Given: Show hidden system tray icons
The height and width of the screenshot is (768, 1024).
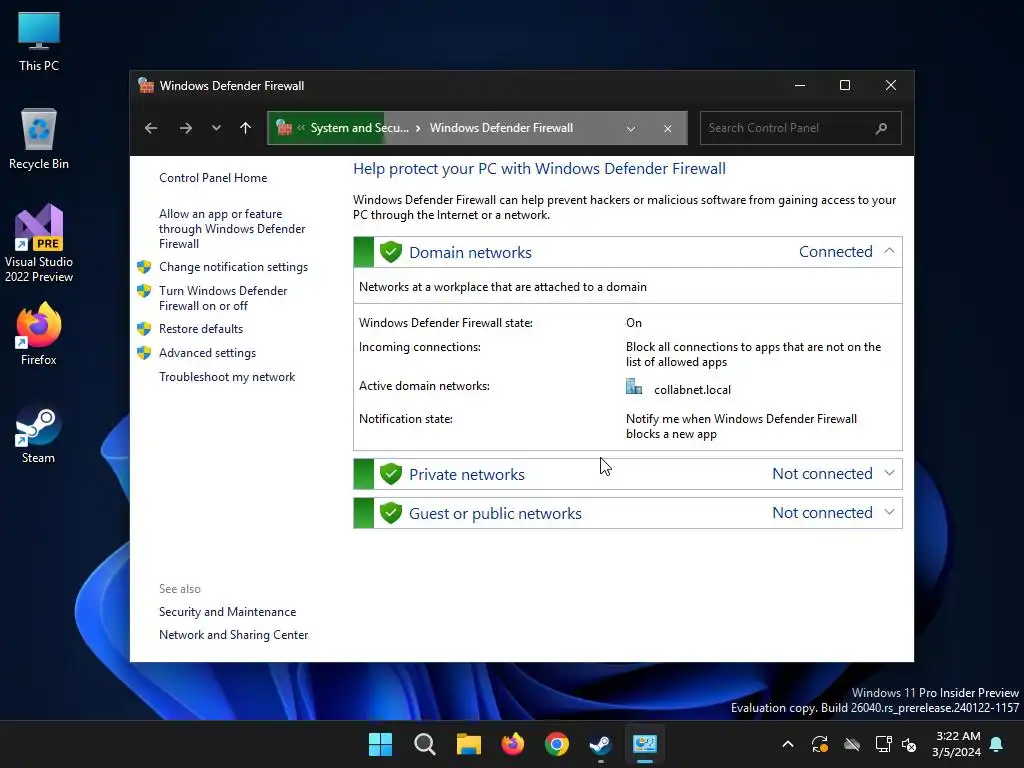Looking at the screenshot, I should pyautogui.click(x=788, y=744).
